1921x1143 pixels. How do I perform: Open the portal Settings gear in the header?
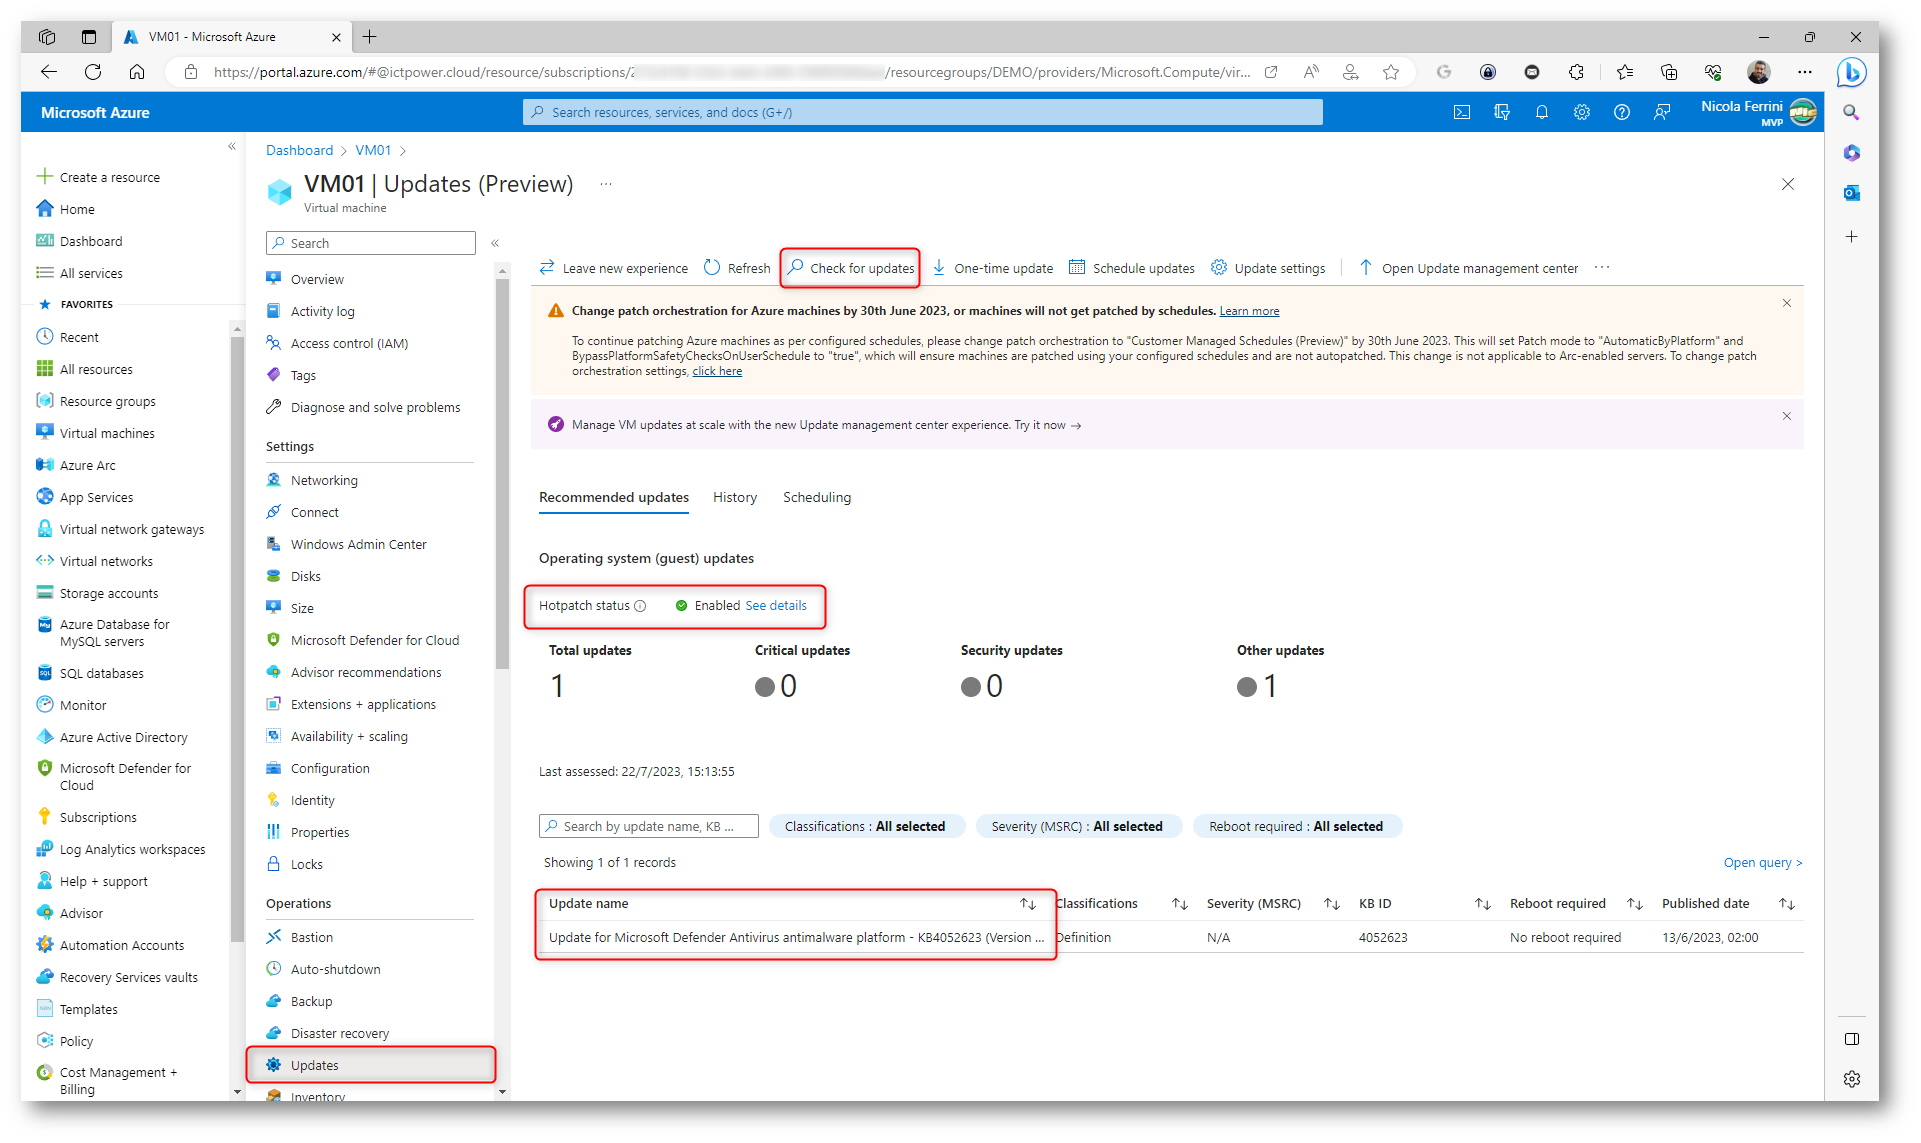pyautogui.click(x=1581, y=113)
